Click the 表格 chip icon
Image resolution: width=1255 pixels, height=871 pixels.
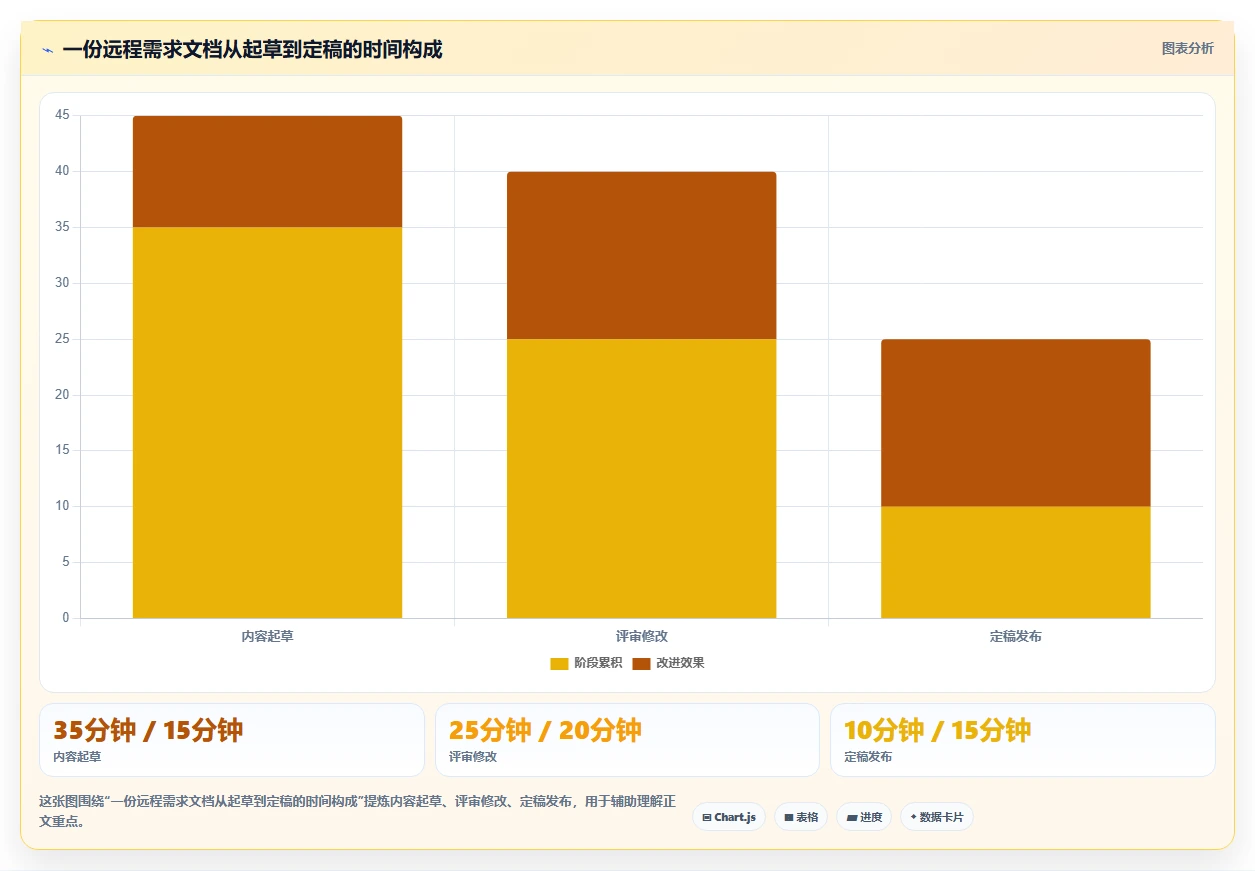pos(789,817)
